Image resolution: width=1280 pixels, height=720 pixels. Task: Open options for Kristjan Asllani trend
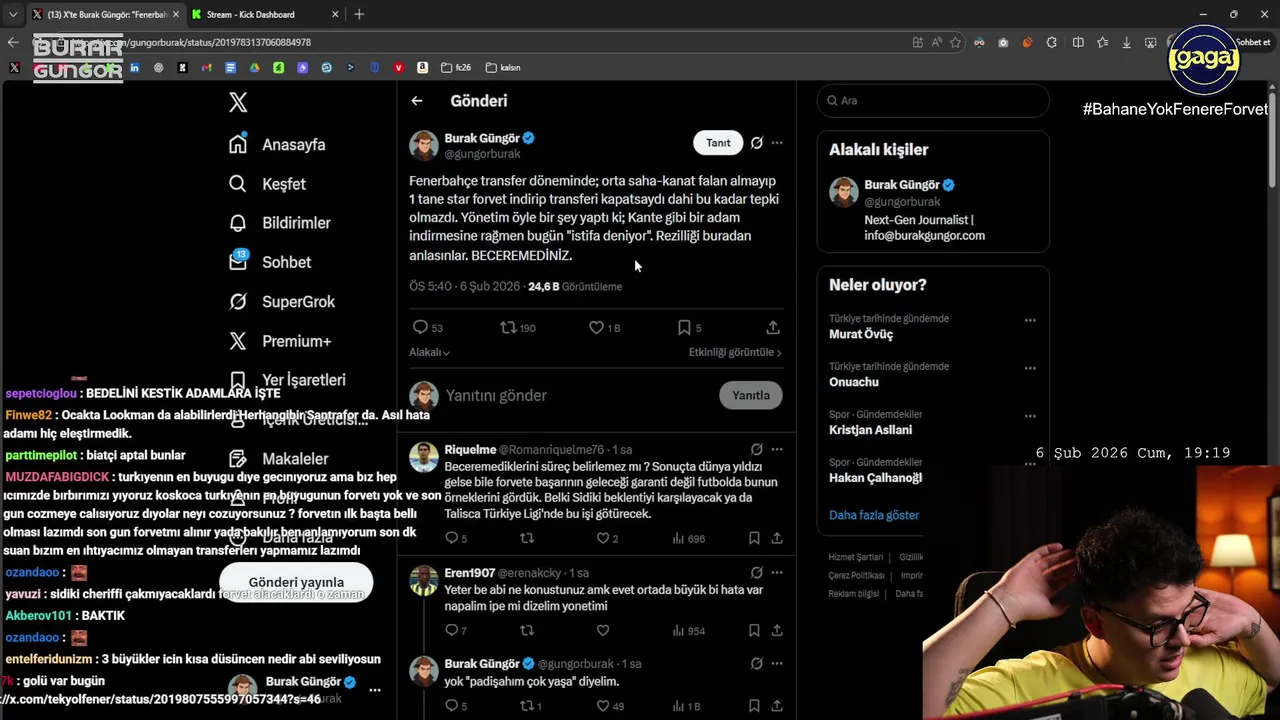tap(1030, 416)
